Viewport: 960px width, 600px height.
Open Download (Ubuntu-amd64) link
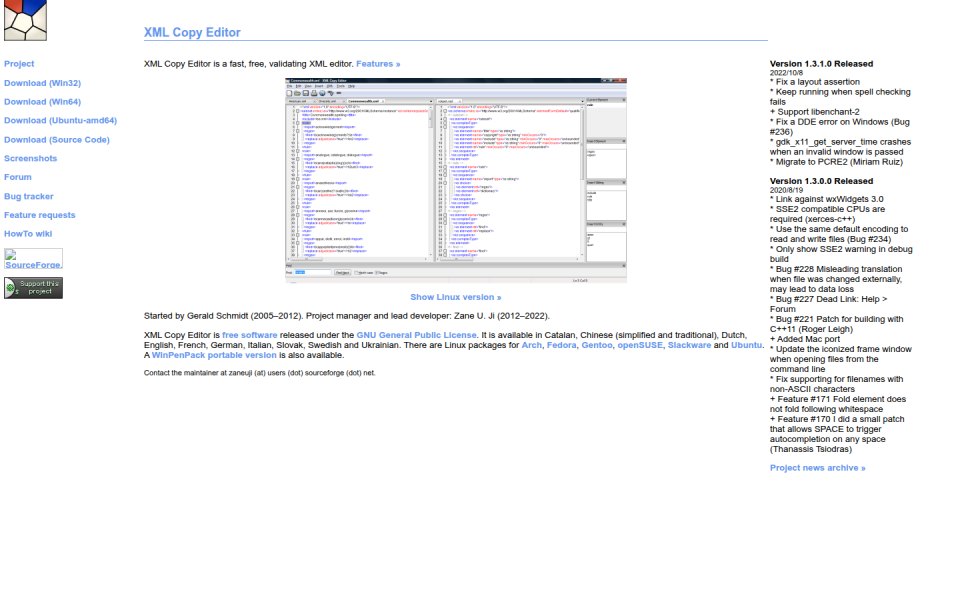(x=60, y=121)
